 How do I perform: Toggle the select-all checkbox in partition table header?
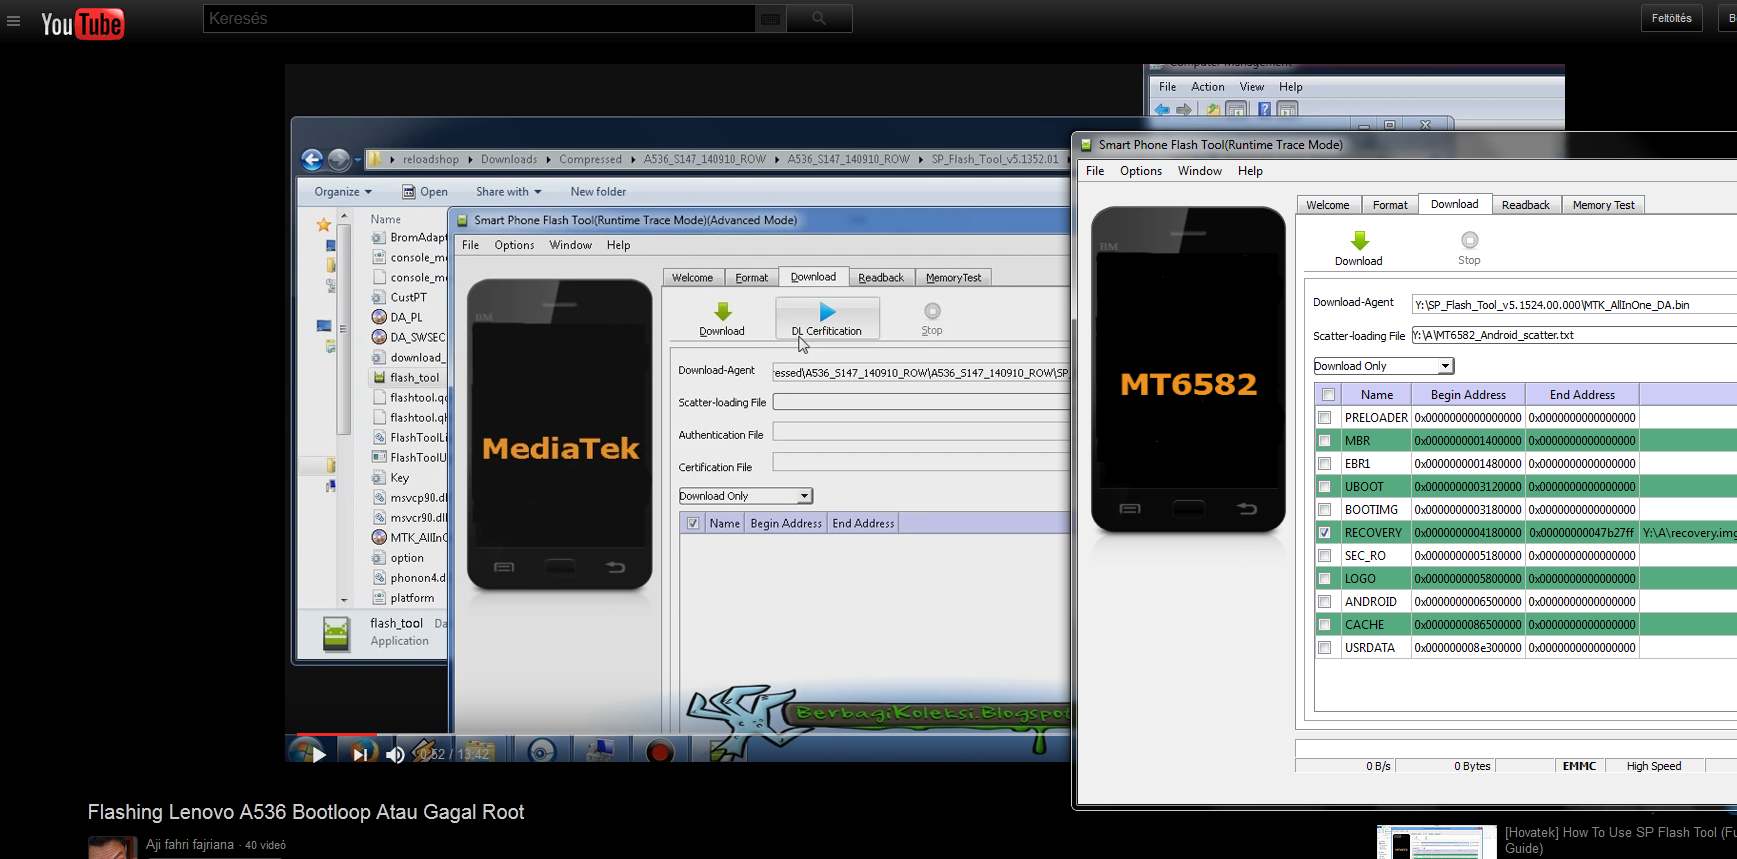tap(1328, 394)
